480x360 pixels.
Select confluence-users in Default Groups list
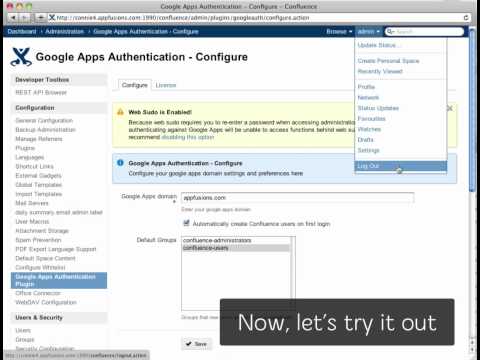[x=236, y=248]
